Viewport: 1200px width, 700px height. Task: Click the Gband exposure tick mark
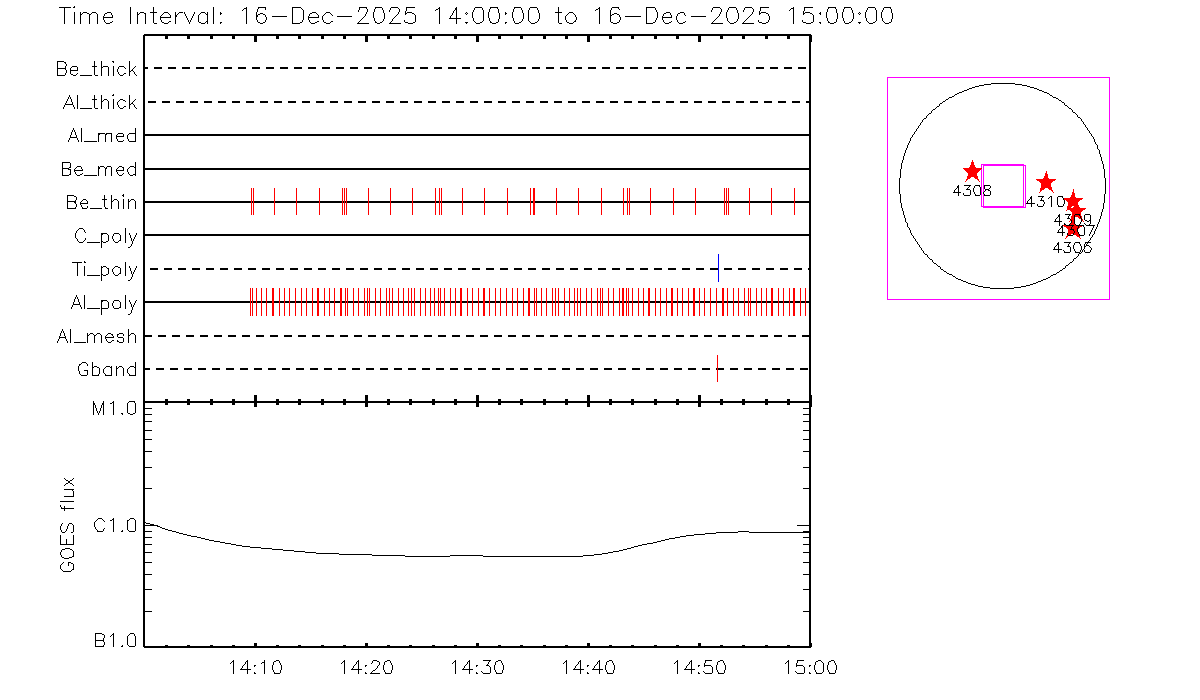point(717,369)
